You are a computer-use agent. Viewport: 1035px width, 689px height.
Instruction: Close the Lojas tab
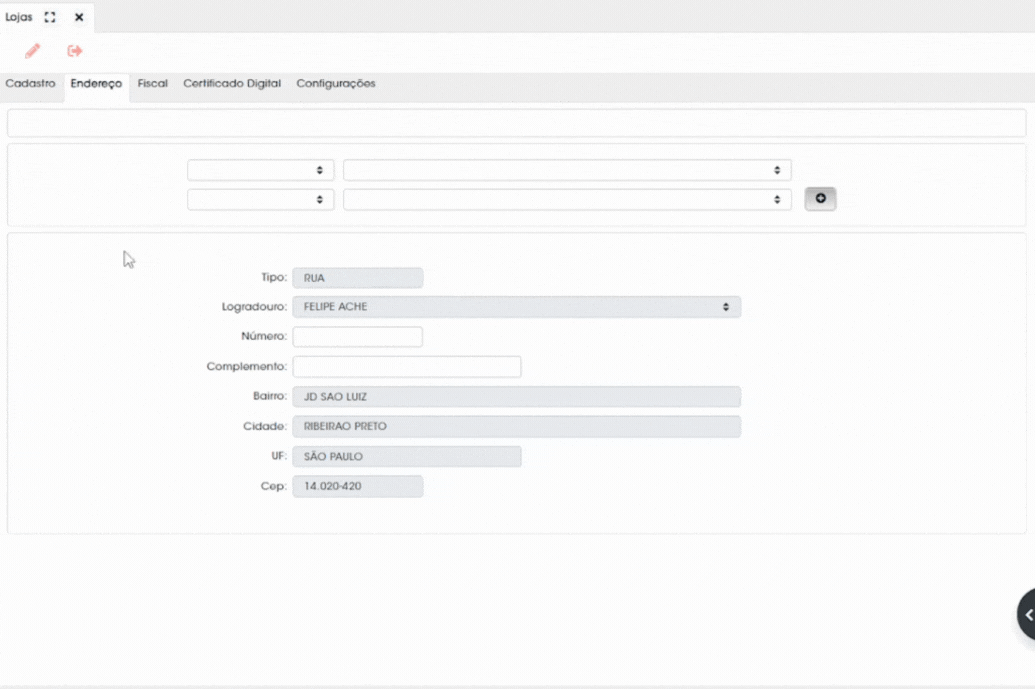tap(79, 17)
